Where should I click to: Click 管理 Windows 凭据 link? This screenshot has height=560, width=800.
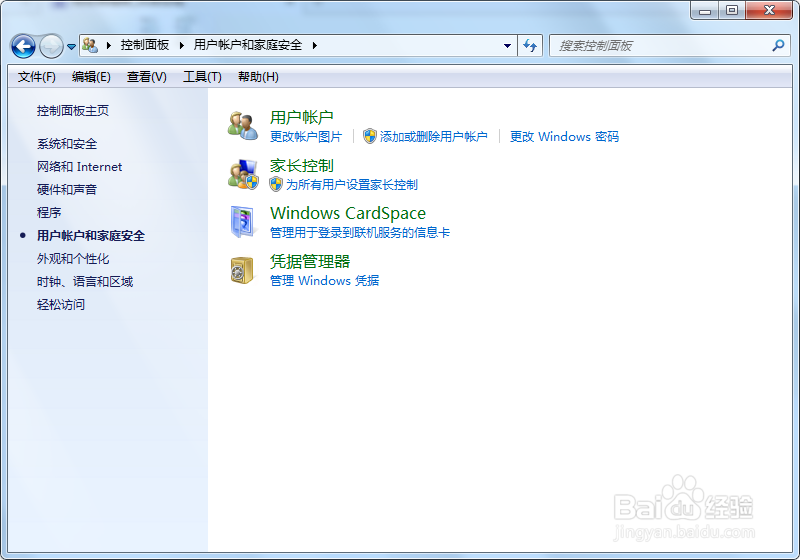[324, 281]
